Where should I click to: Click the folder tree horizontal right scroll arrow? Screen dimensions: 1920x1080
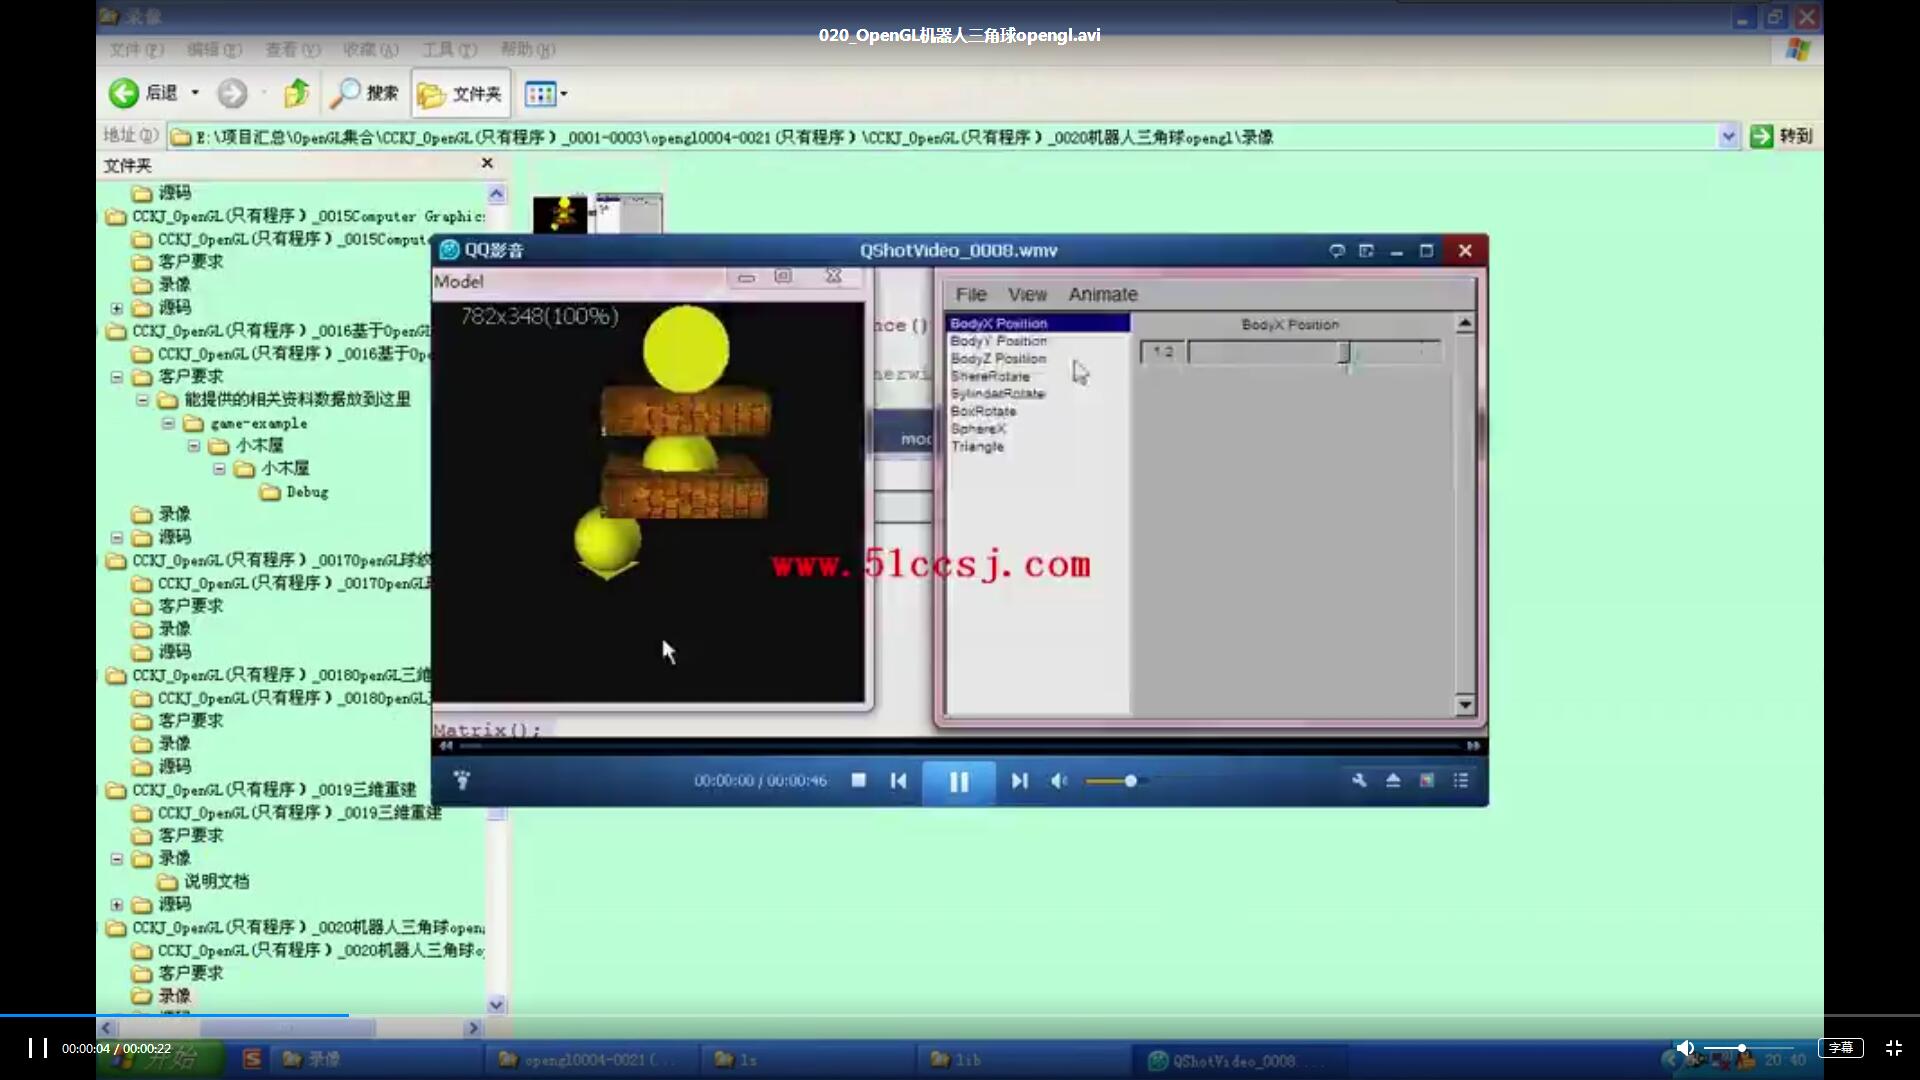[x=473, y=1028]
